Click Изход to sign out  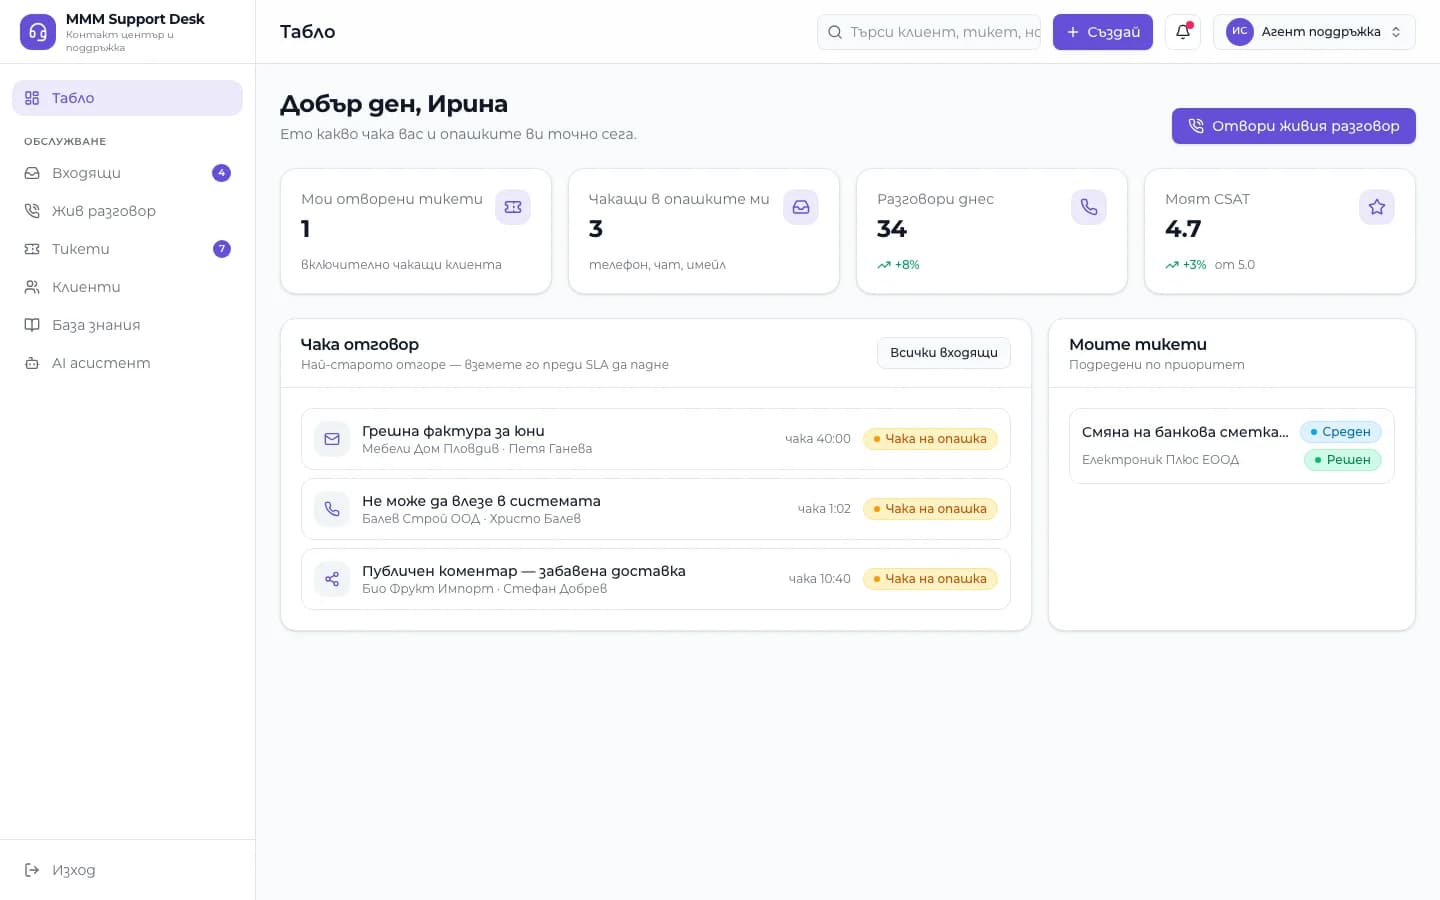(x=127, y=870)
